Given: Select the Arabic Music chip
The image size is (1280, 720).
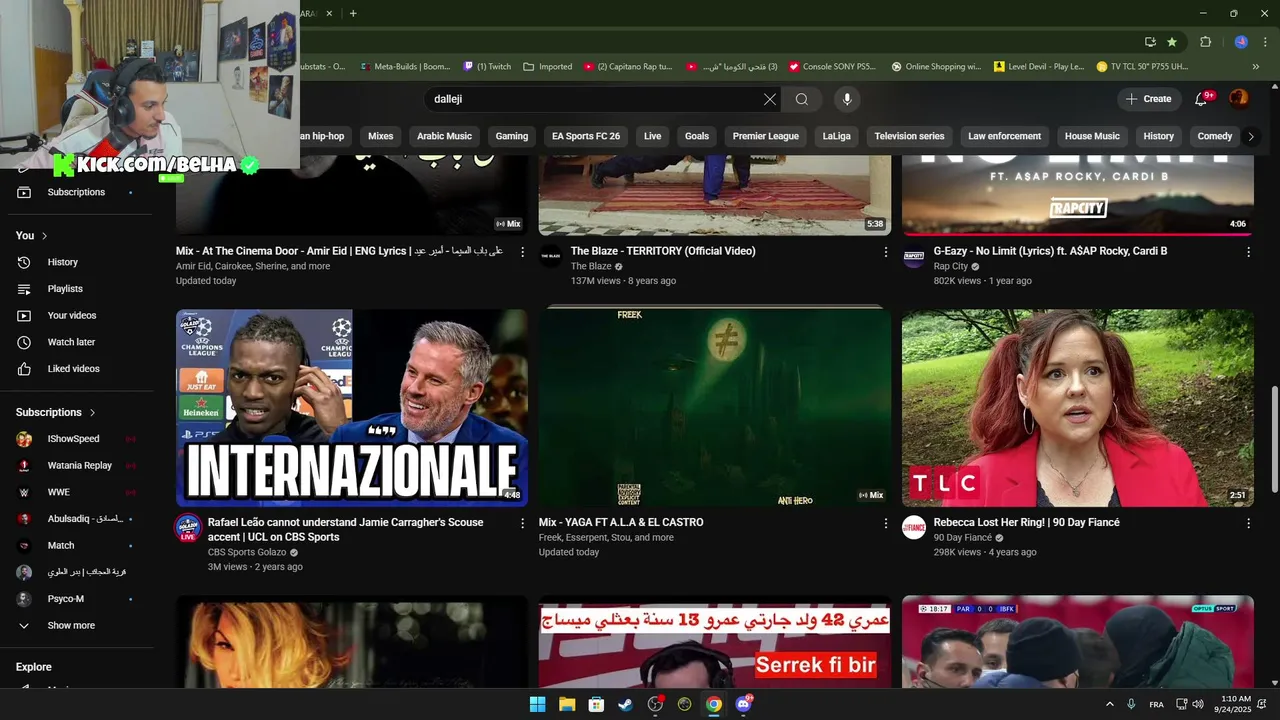Looking at the screenshot, I should coord(444,136).
